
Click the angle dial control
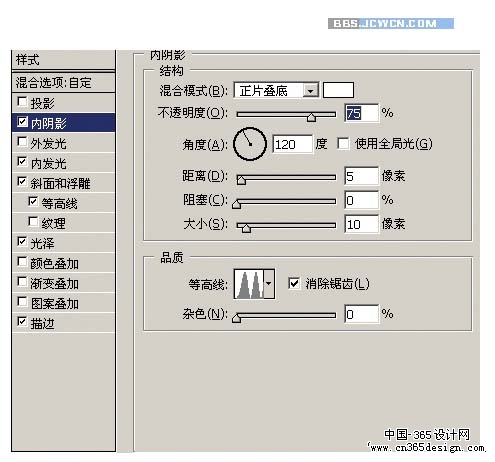click(249, 144)
